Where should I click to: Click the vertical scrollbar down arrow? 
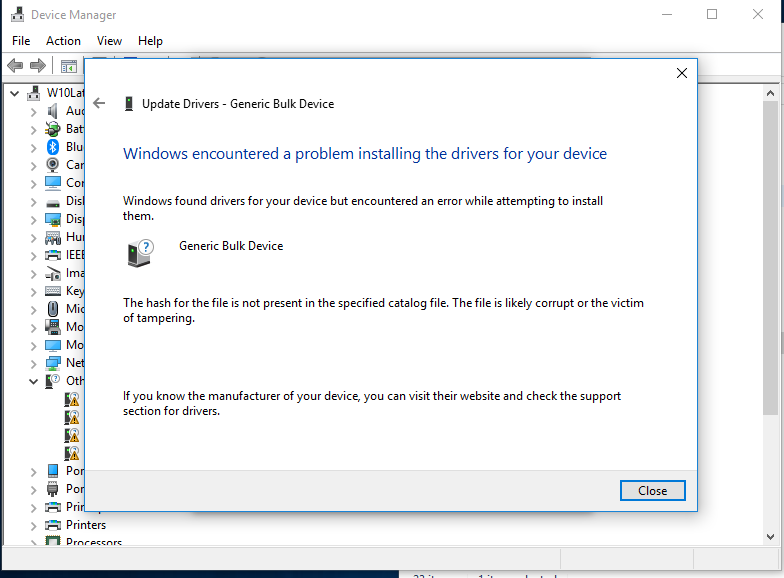point(770,537)
